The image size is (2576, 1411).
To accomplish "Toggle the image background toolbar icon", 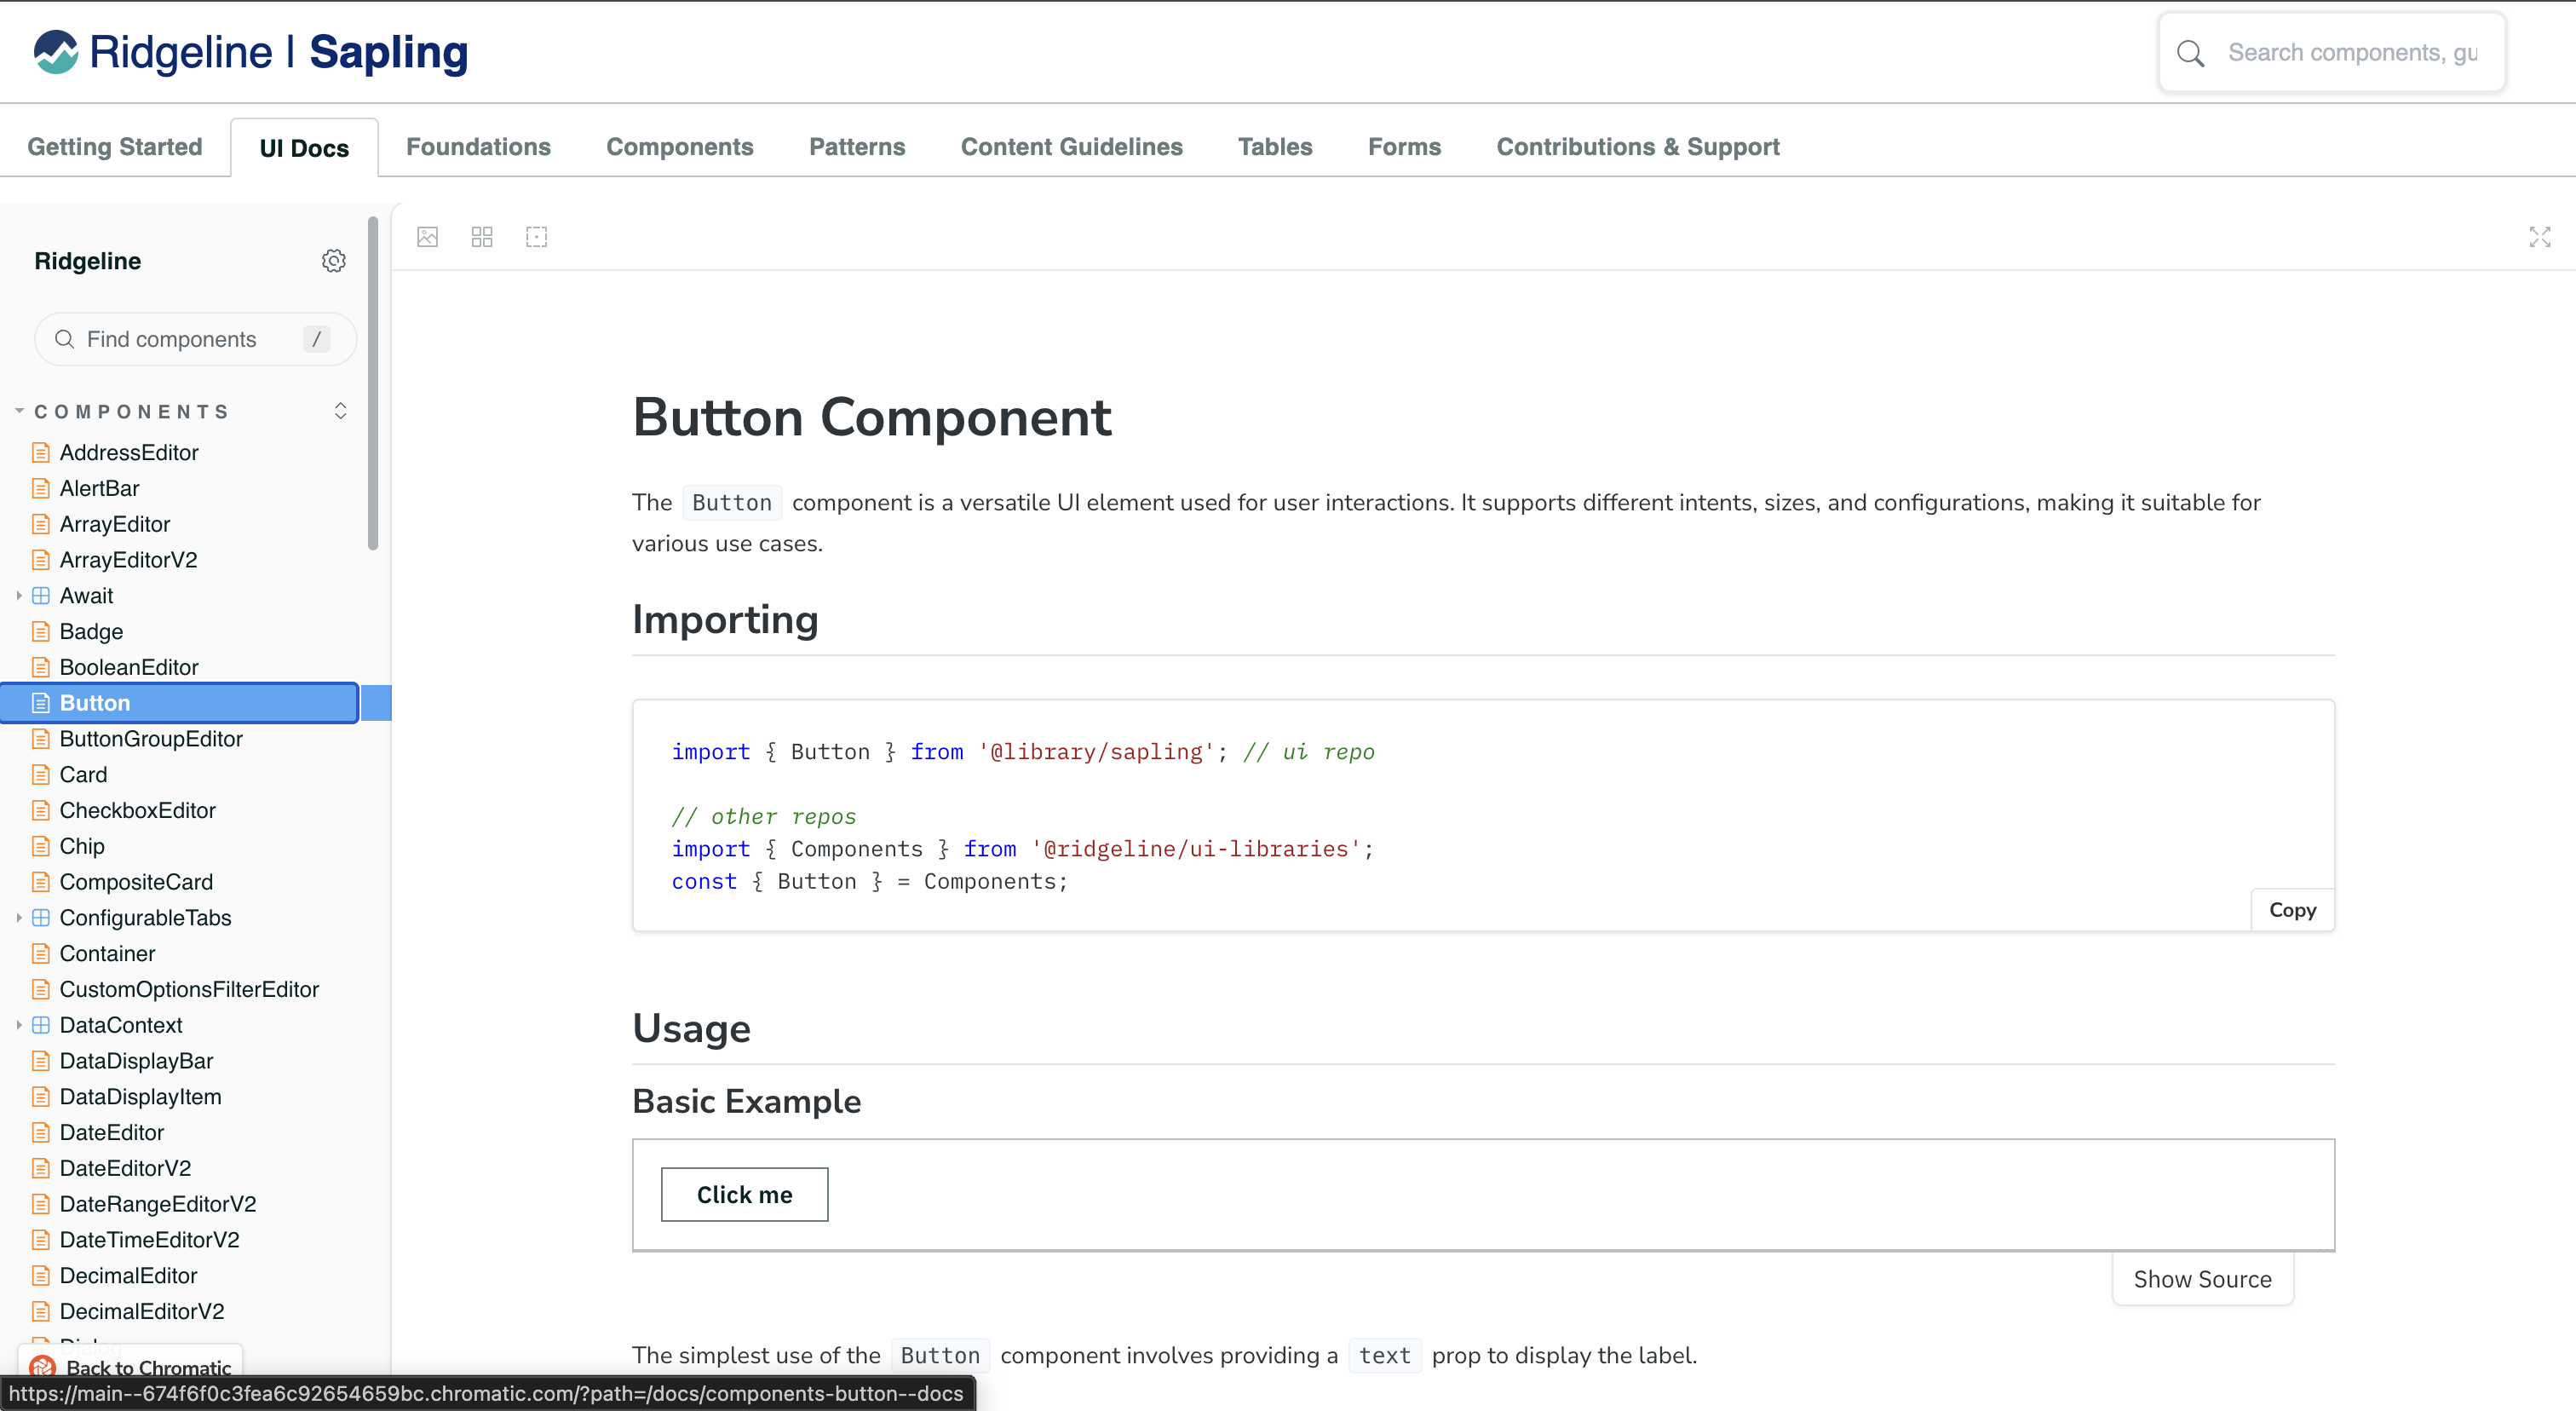I will tap(428, 237).
